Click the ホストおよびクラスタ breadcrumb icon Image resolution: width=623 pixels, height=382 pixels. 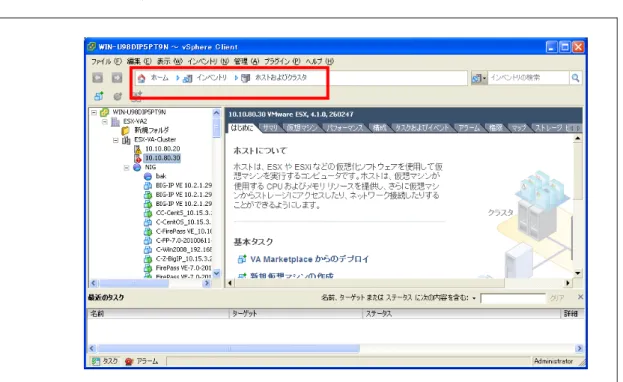click(246, 78)
